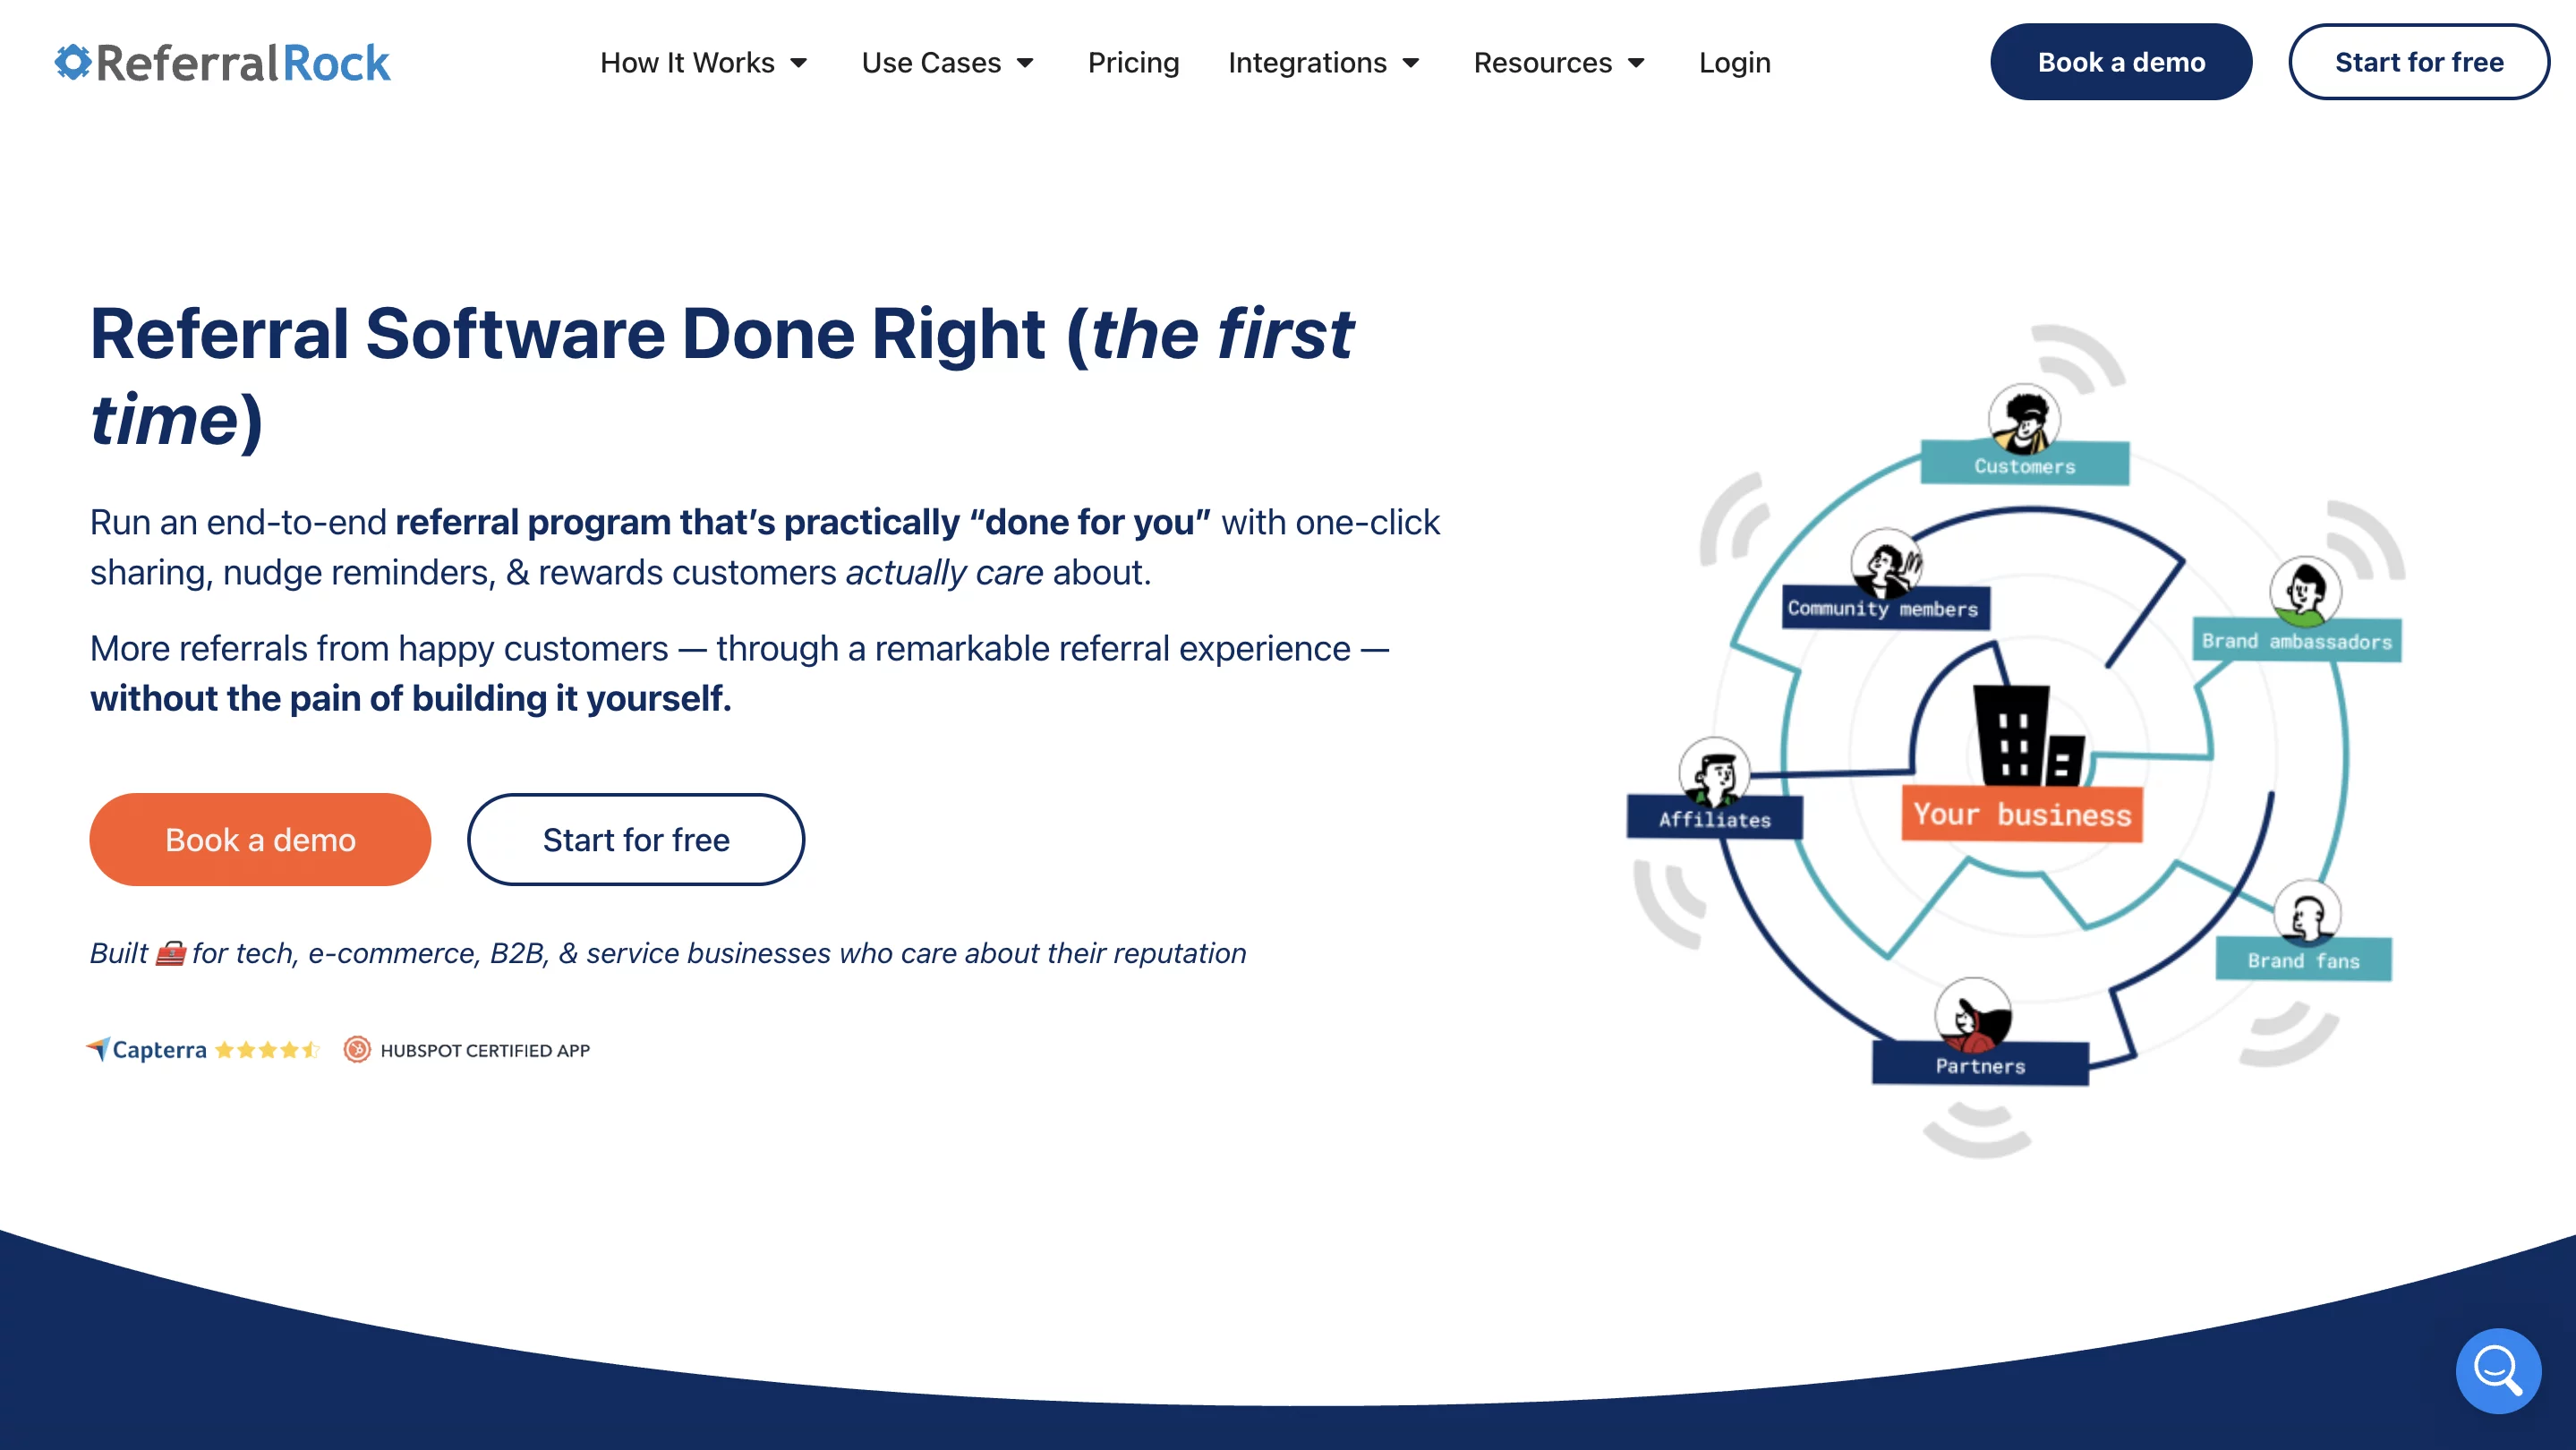2576x1450 pixels.
Task: Expand the How It Works dropdown
Action: (x=703, y=62)
